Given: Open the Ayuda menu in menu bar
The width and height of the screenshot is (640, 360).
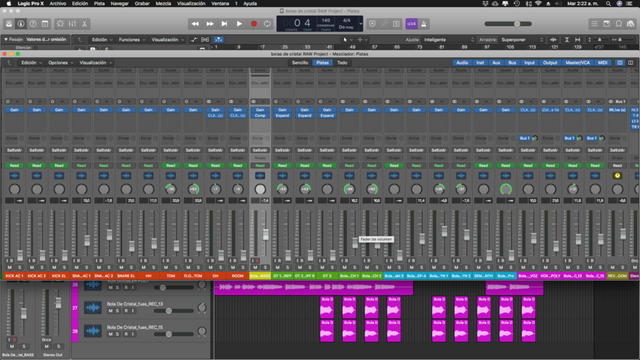Looking at the screenshot, I should click(x=250, y=3).
